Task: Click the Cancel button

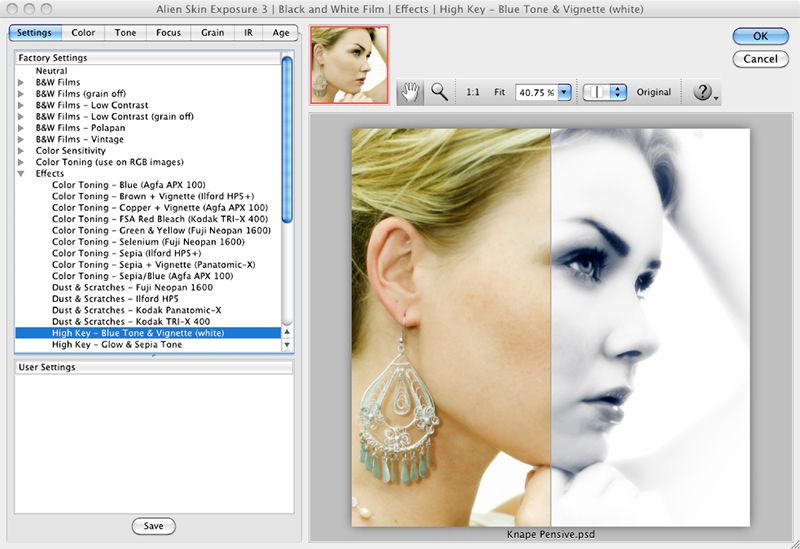Action: (x=760, y=59)
